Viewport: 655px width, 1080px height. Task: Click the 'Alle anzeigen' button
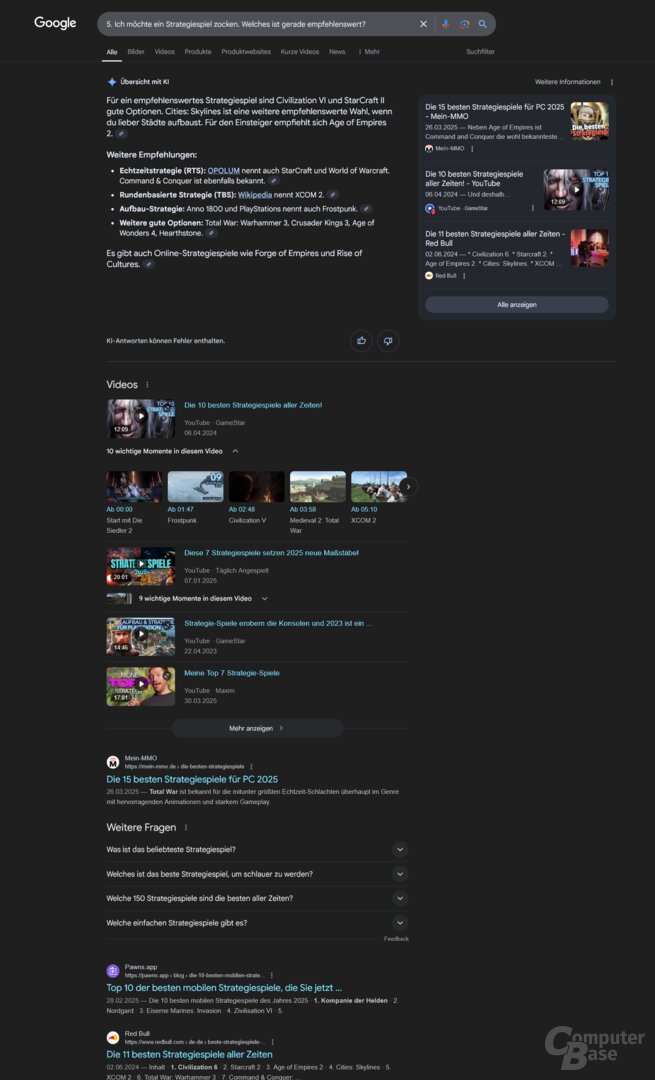point(517,304)
